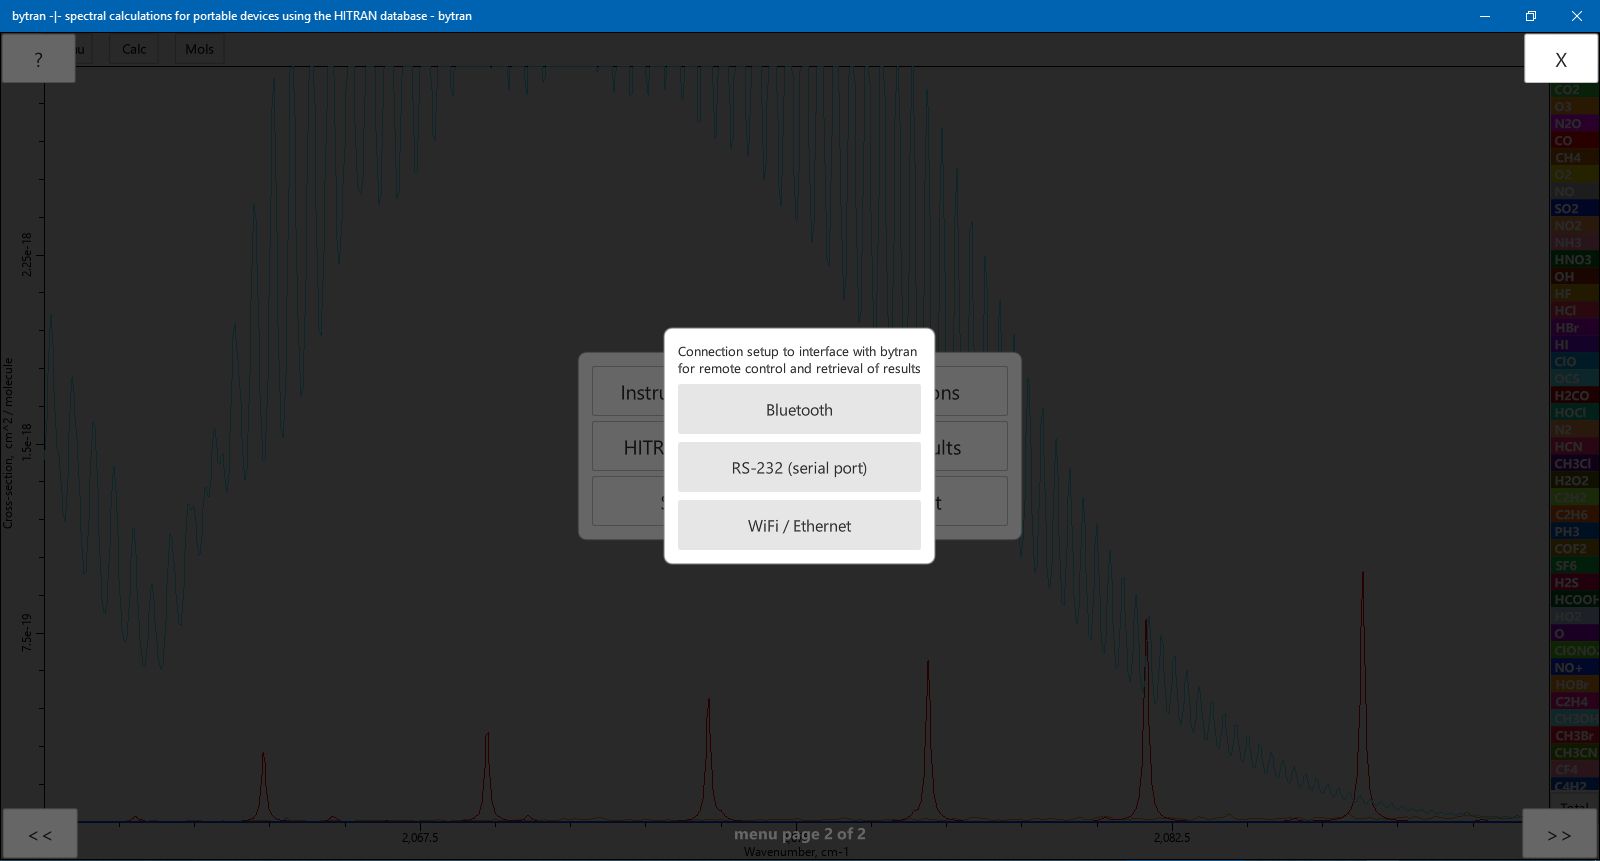Toggle the CH4 molecule entry
This screenshot has height=861, width=1600.
click(x=1574, y=158)
